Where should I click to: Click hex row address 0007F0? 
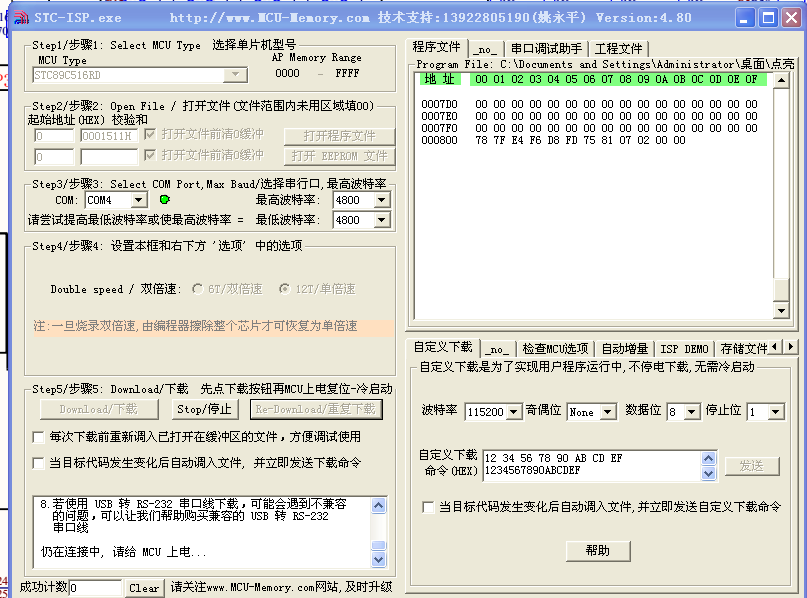point(439,128)
